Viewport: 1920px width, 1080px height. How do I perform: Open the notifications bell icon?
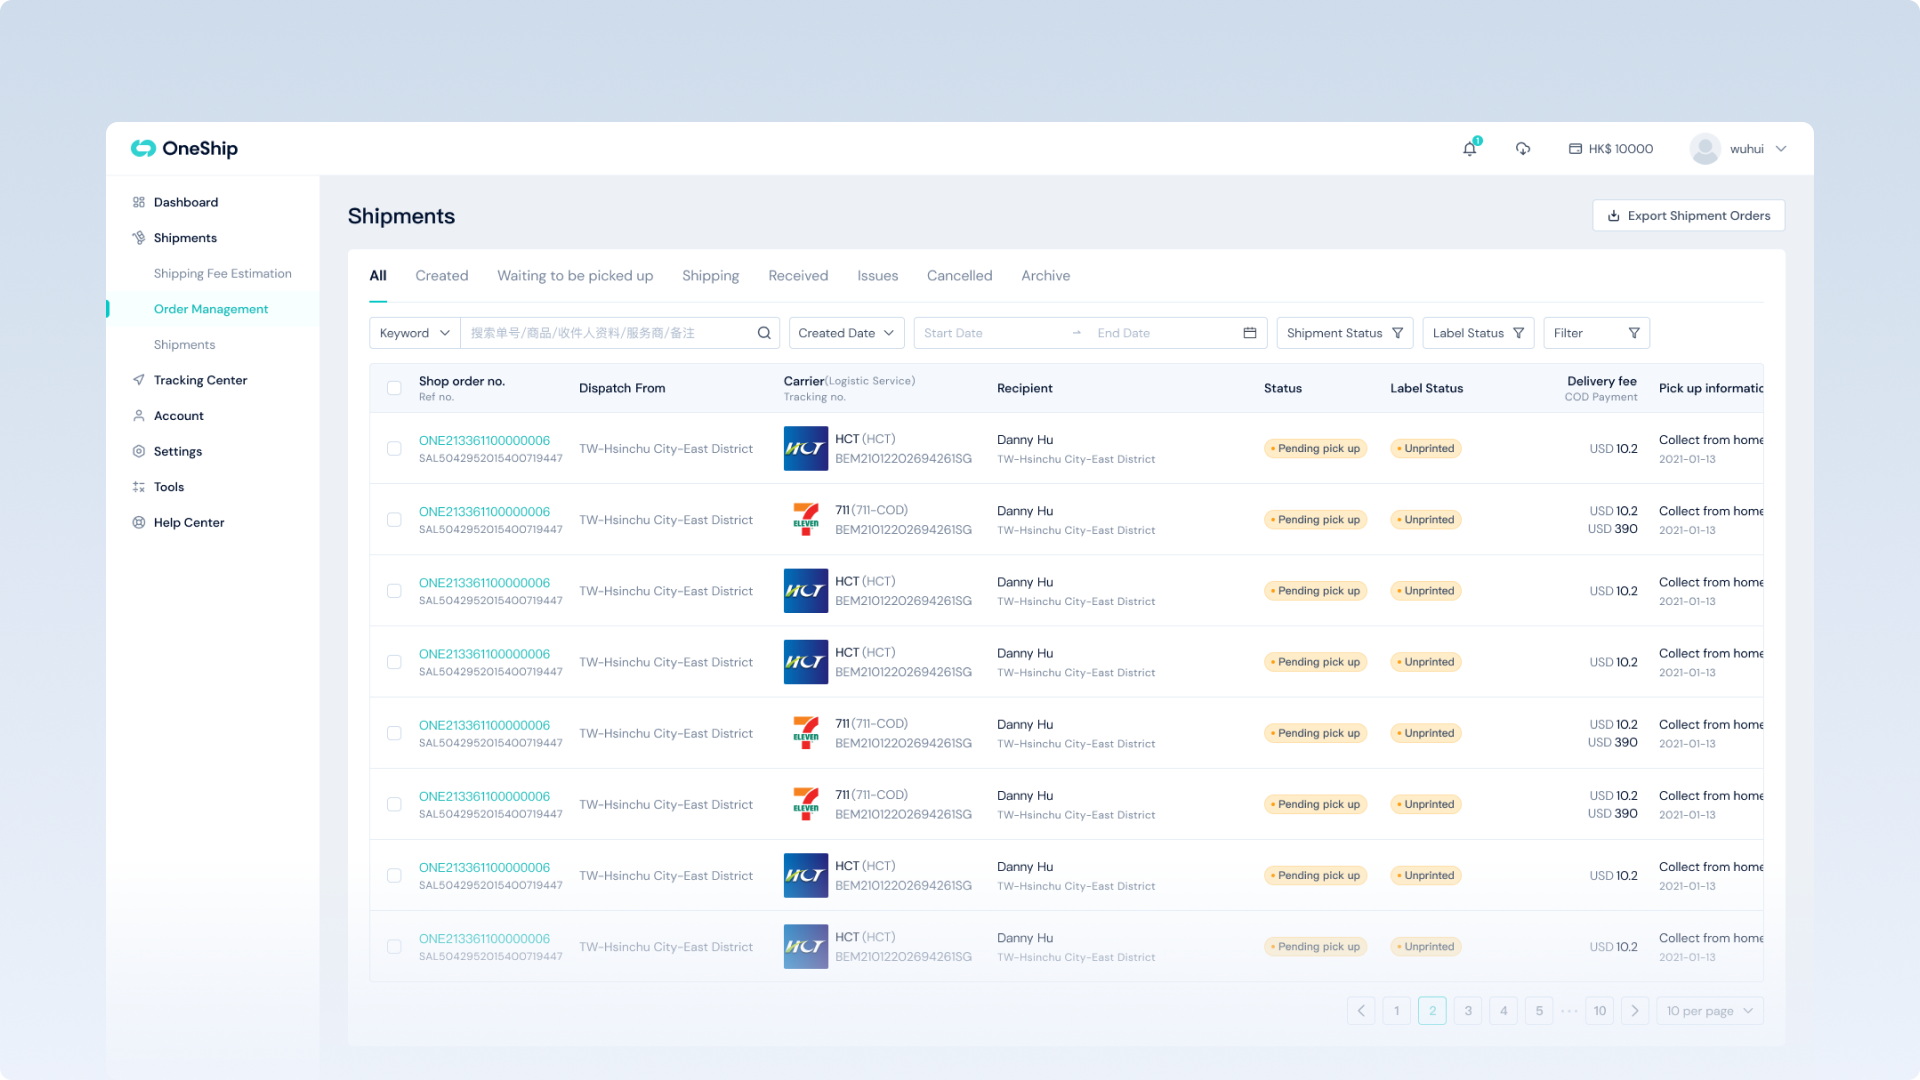pyautogui.click(x=1469, y=149)
